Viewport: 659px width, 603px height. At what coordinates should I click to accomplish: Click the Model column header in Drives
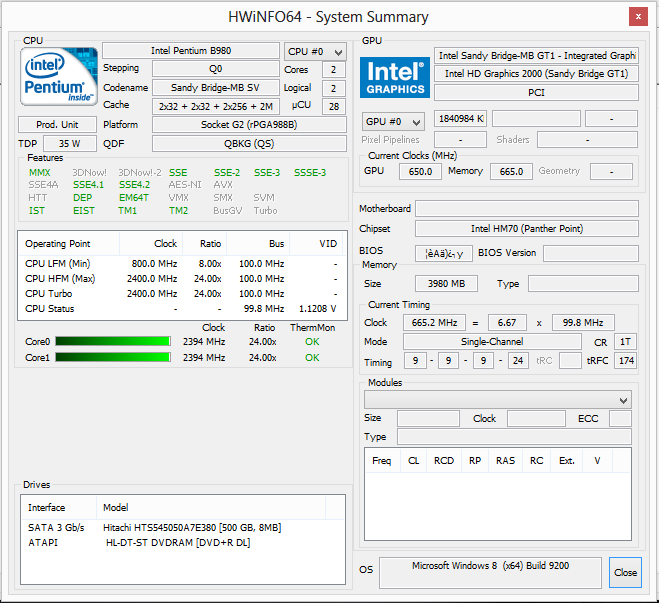pyautogui.click(x=211, y=508)
